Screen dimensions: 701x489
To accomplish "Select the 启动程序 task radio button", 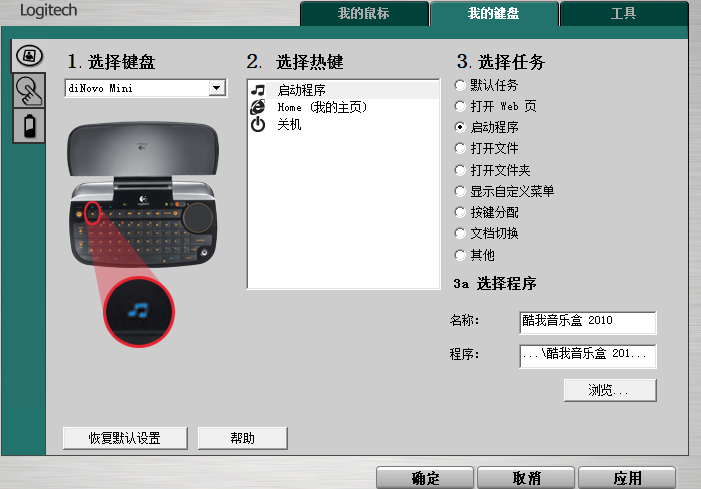I will coord(460,127).
